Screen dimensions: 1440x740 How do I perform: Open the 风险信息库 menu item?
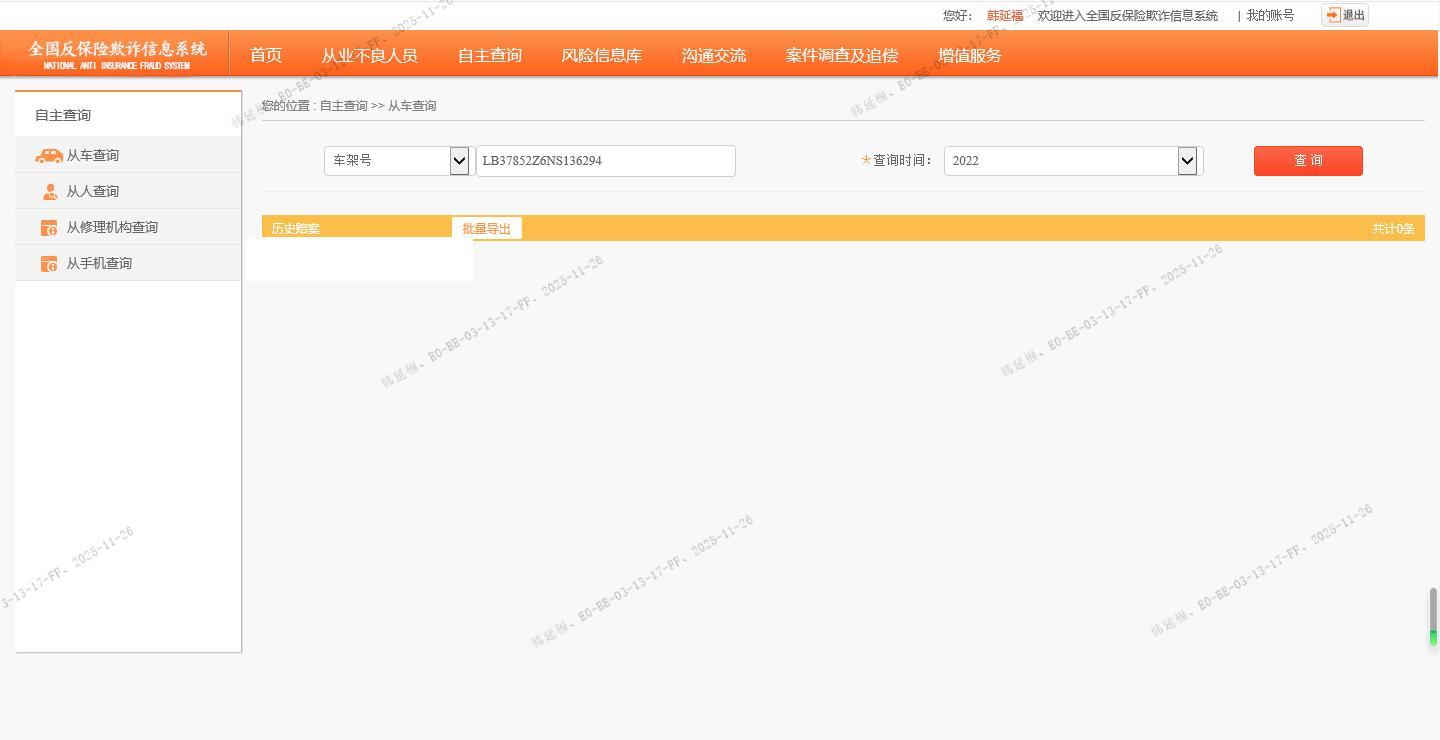click(x=601, y=56)
